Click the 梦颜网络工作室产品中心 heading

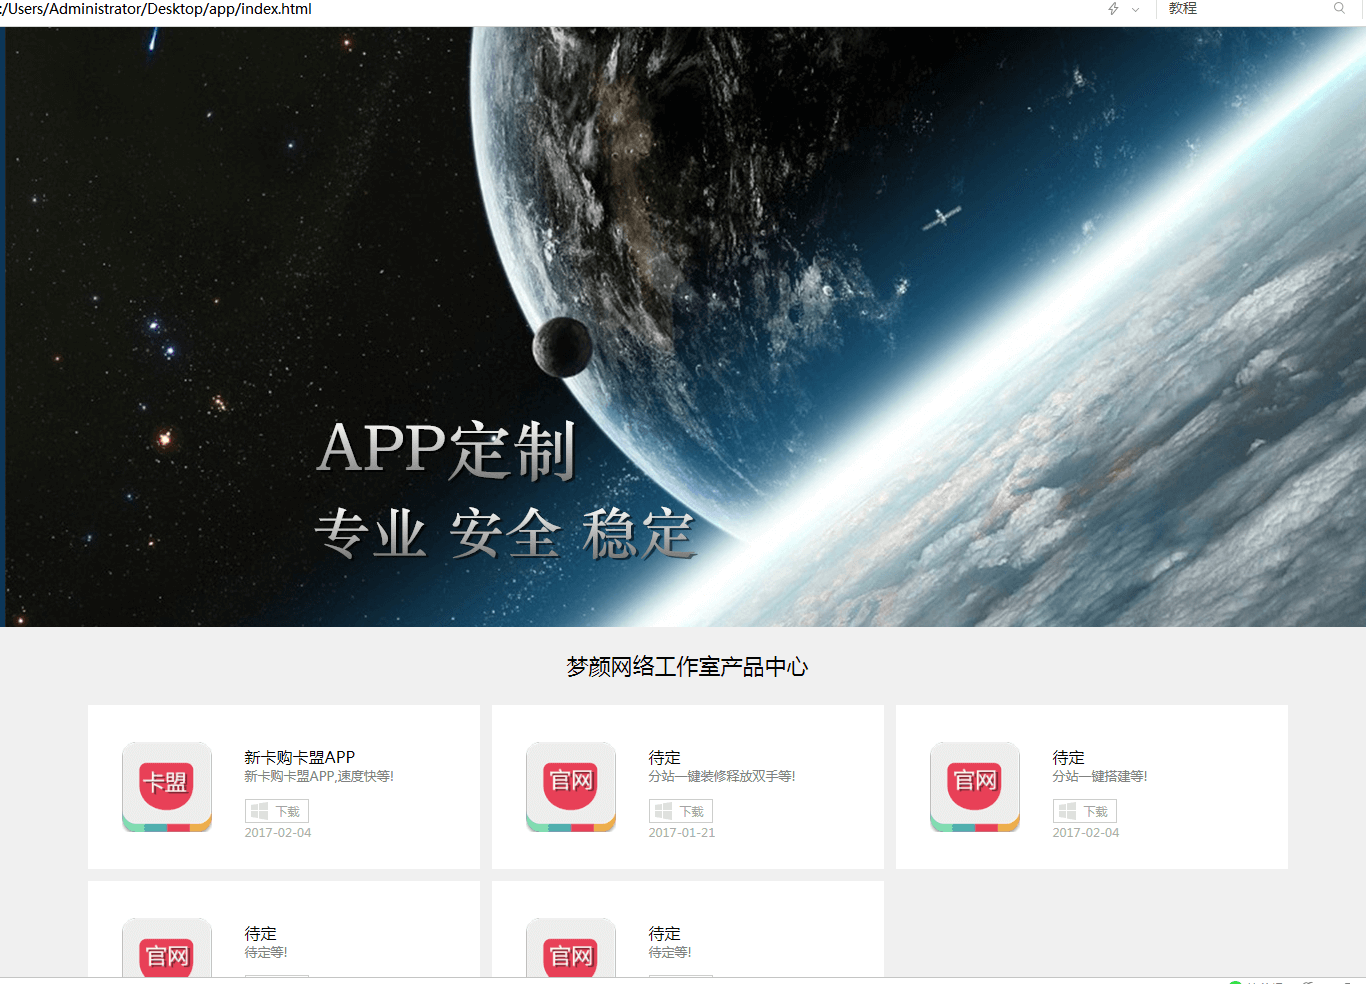click(x=687, y=667)
